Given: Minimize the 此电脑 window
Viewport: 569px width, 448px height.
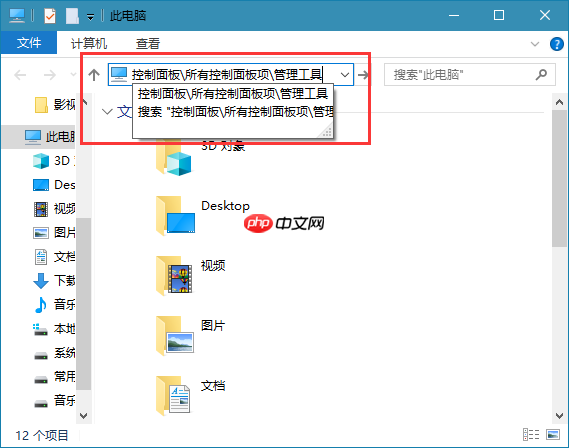Looking at the screenshot, I should click(x=454, y=15).
